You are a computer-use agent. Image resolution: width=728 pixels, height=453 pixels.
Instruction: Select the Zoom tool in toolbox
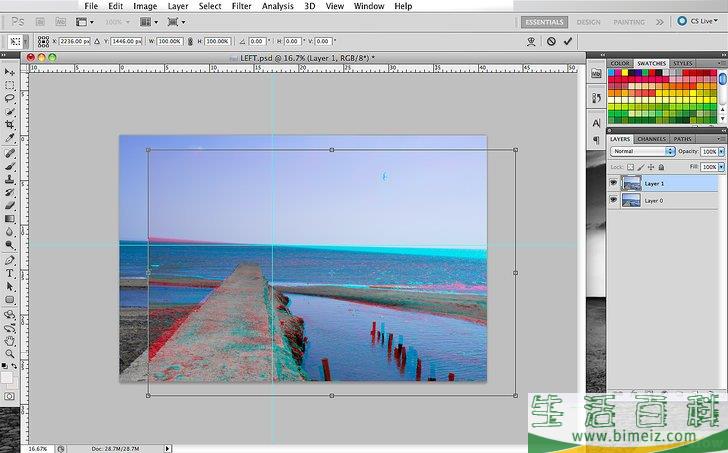pyautogui.click(x=10, y=353)
